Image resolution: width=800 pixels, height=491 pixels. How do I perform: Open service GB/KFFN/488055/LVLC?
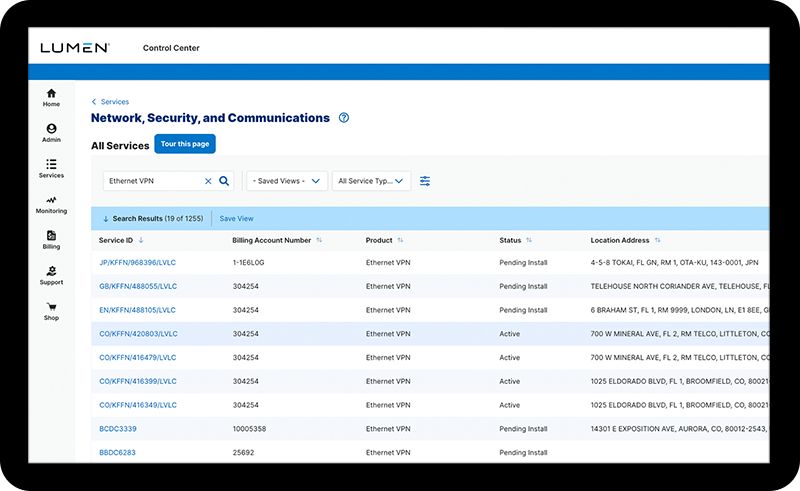[138, 286]
